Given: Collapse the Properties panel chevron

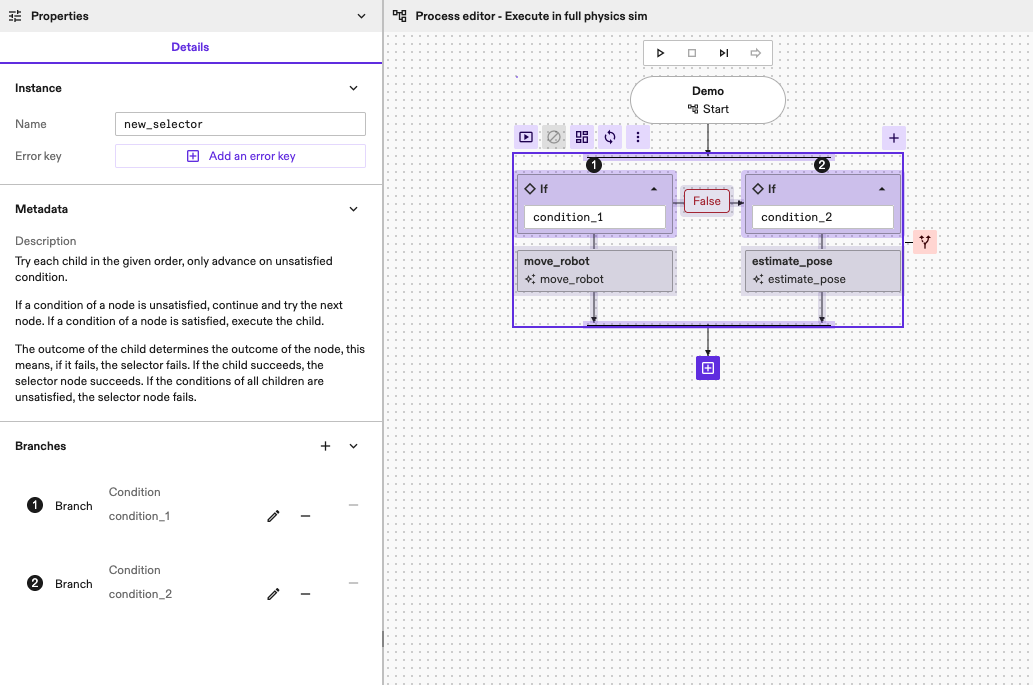Looking at the screenshot, I should pyautogui.click(x=362, y=16).
